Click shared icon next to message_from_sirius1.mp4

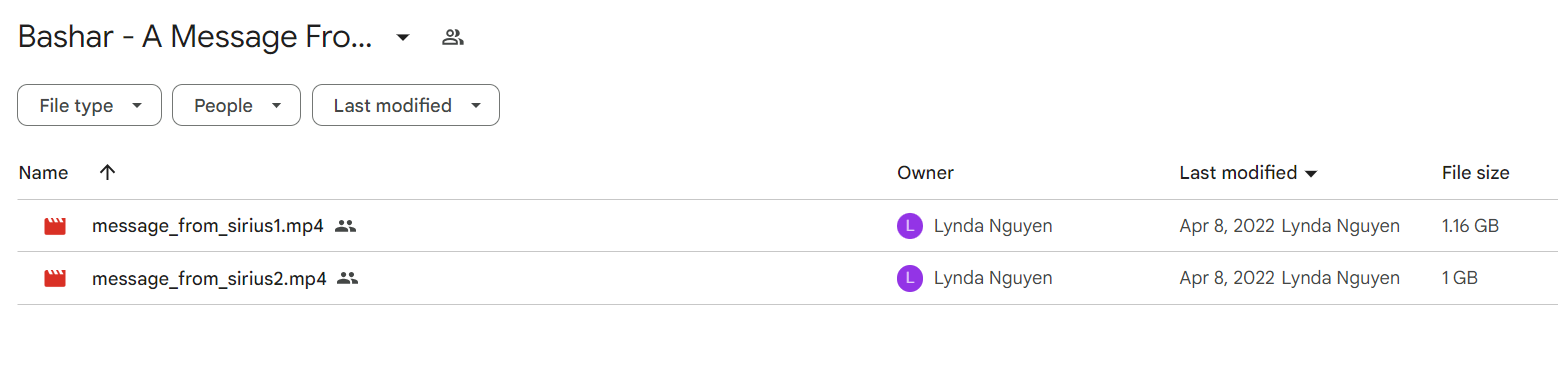pos(346,226)
